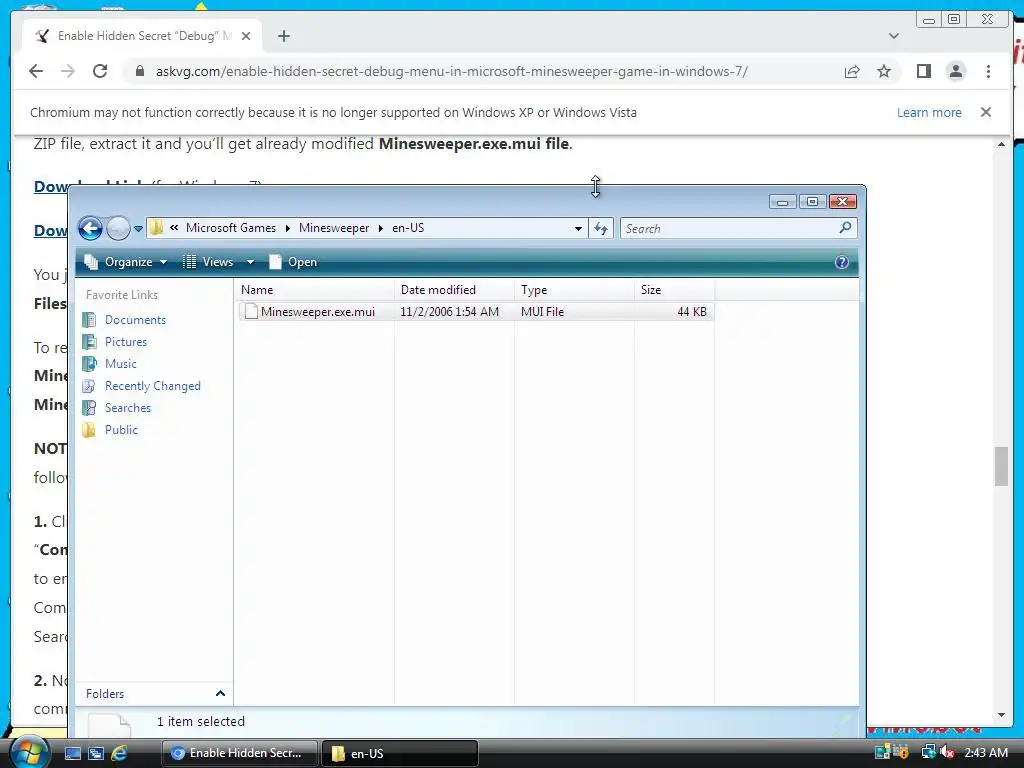The image size is (1024, 768).
Task: Open Chromium three-dot menu
Action: tap(988, 71)
